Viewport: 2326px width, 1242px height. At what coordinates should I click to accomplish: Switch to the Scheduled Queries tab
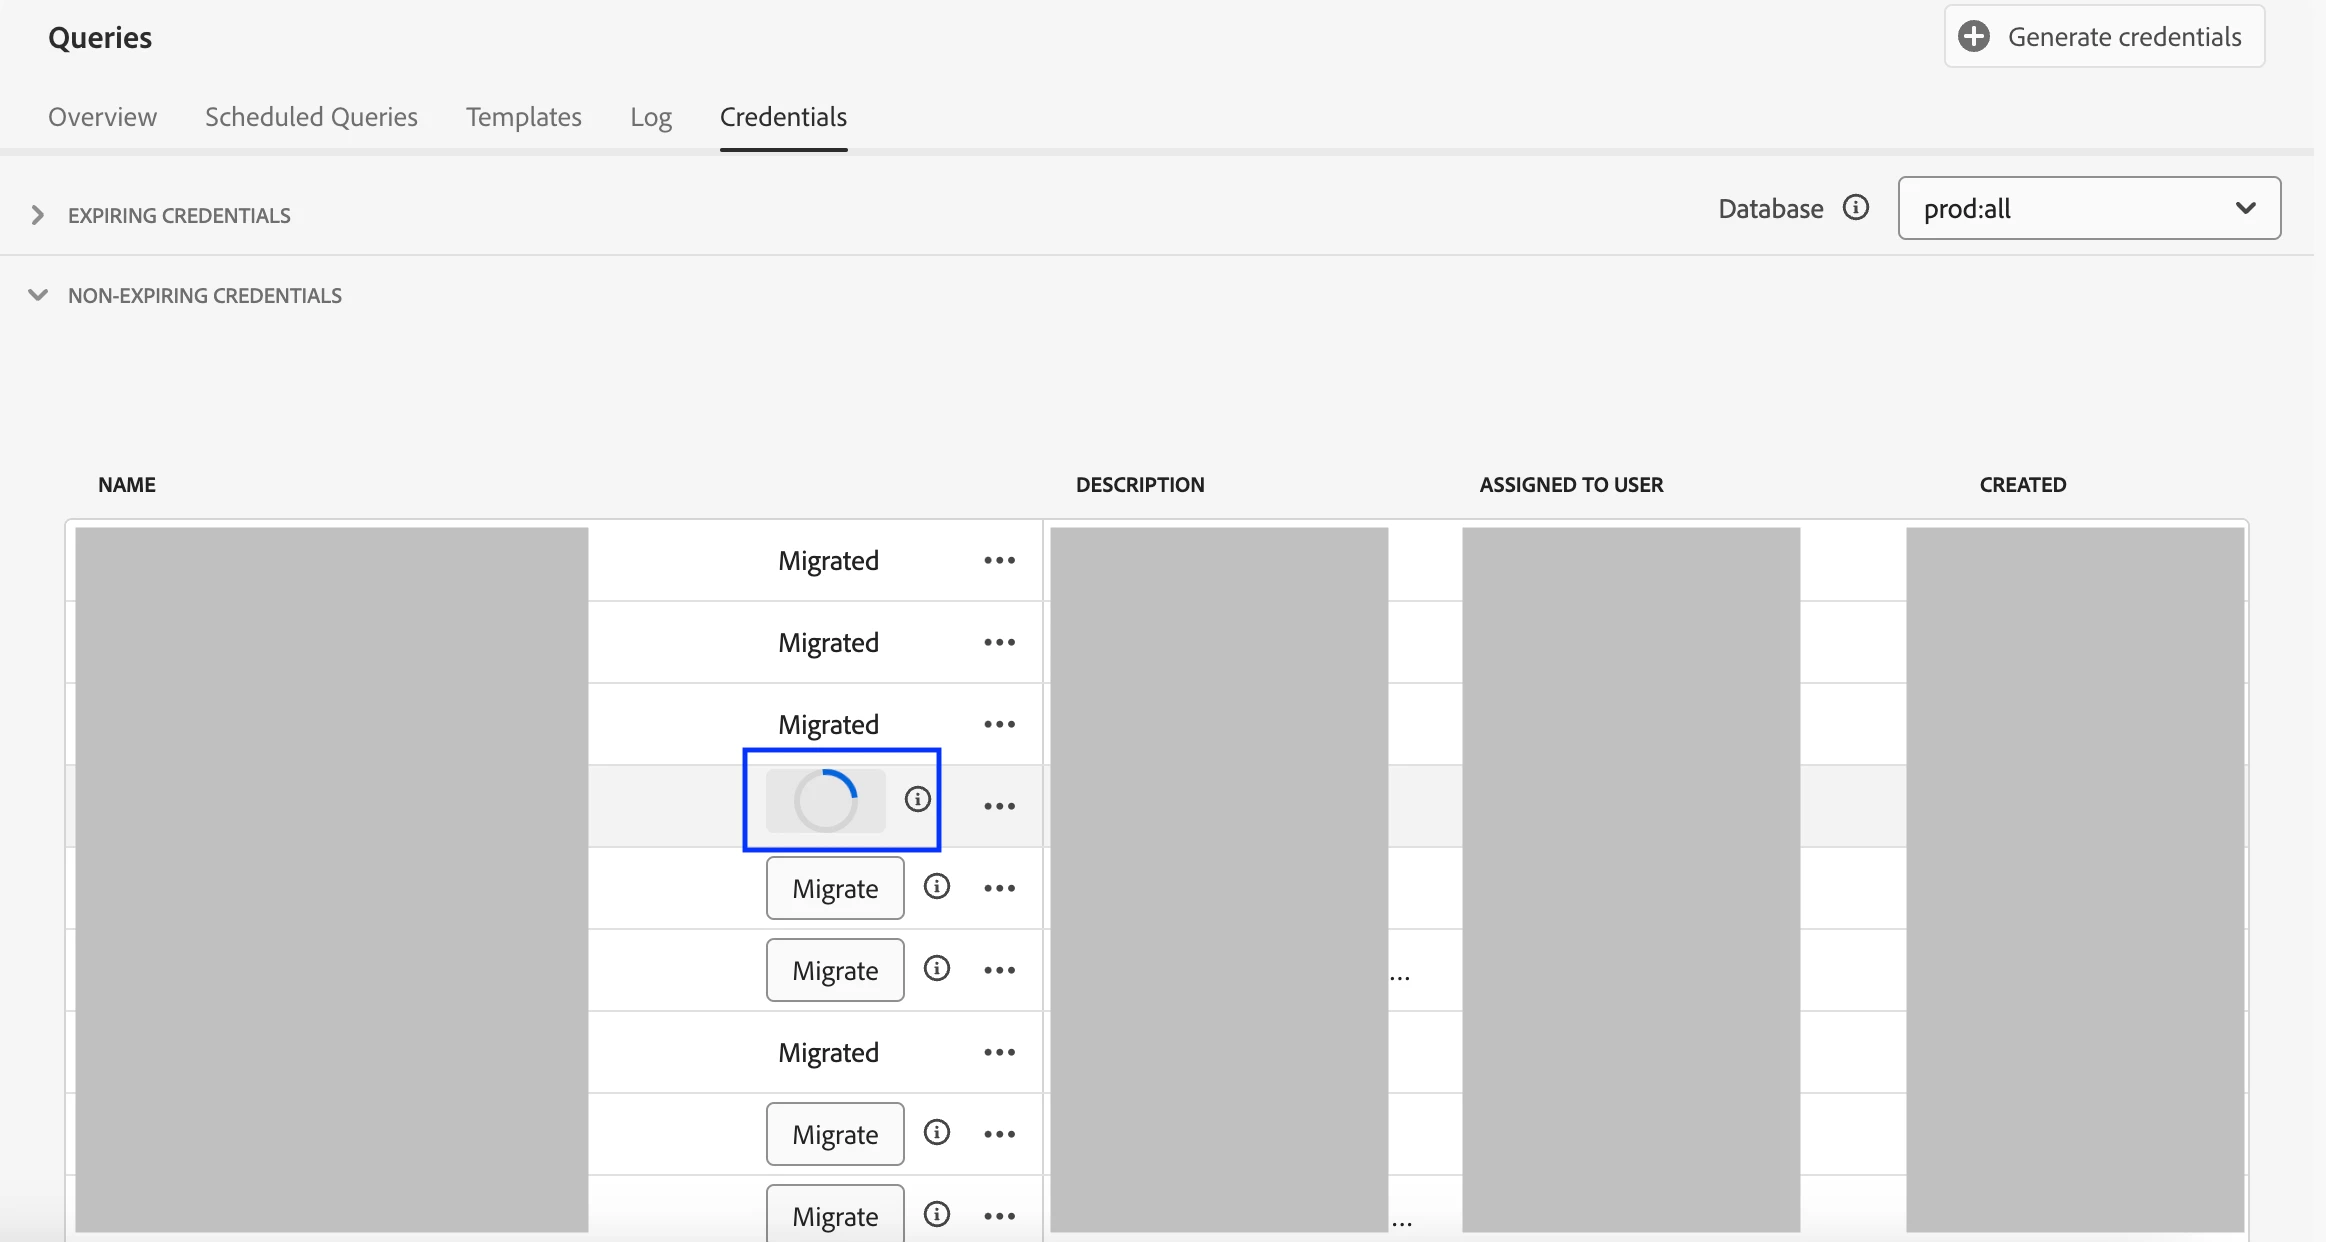[311, 117]
